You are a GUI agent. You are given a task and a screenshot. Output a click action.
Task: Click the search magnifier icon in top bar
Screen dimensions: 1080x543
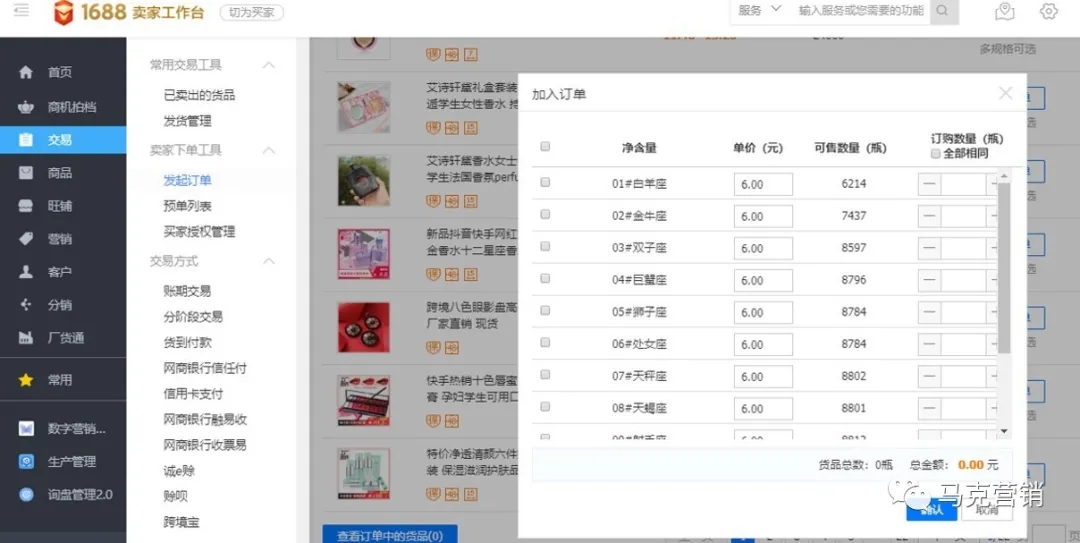click(x=943, y=11)
